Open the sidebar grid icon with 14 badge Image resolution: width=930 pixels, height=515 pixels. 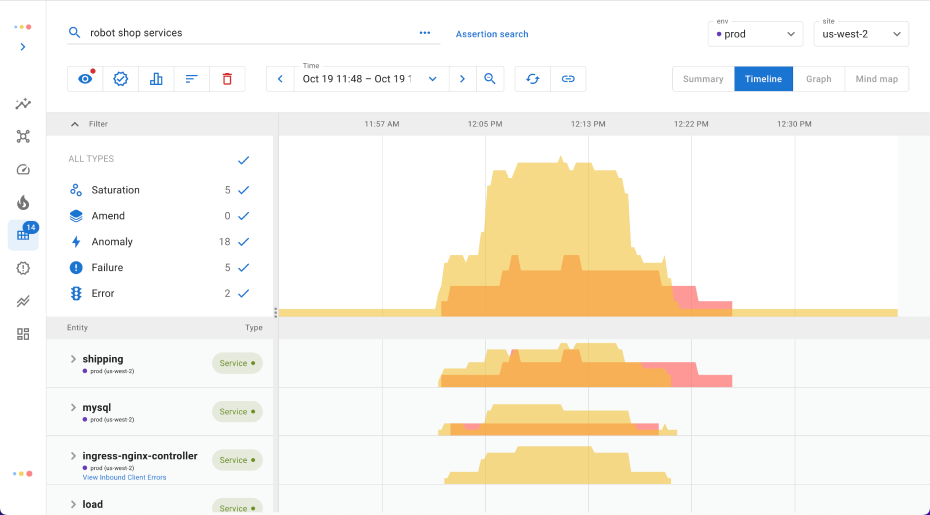click(23, 235)
